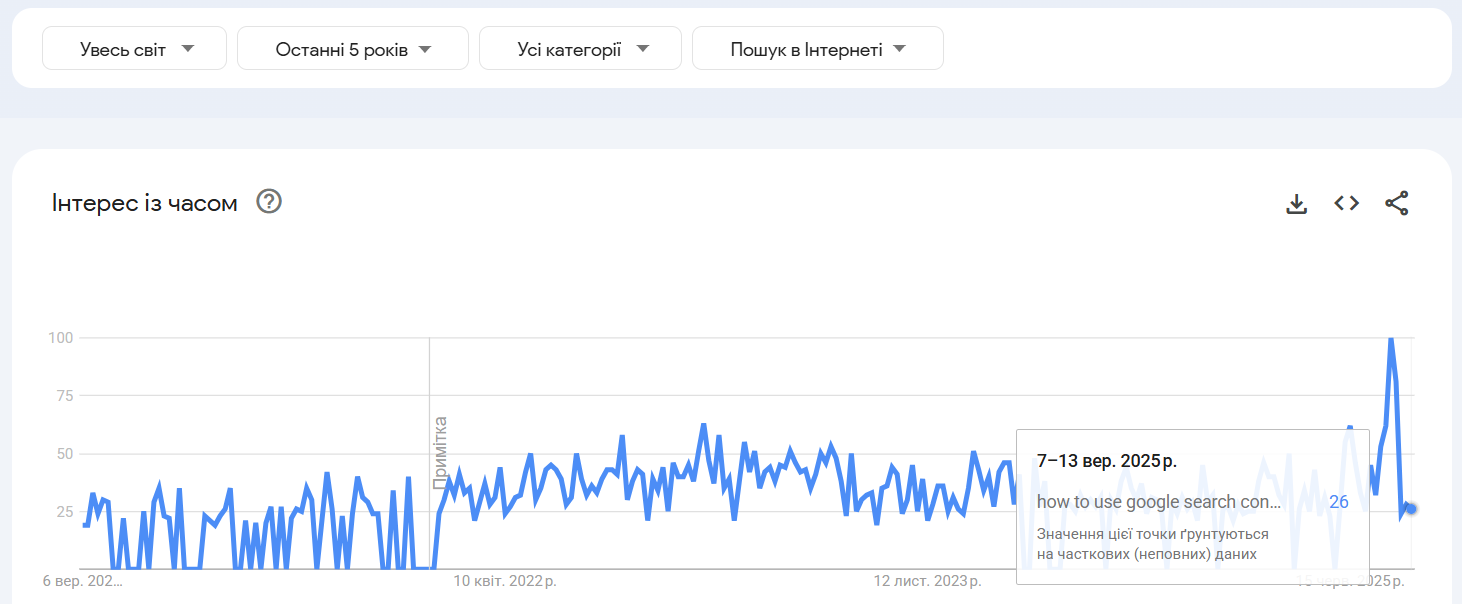Open the "Увесь світ" region dropdown
Viewport: 1462px width, 604px height.
point(134,47)
